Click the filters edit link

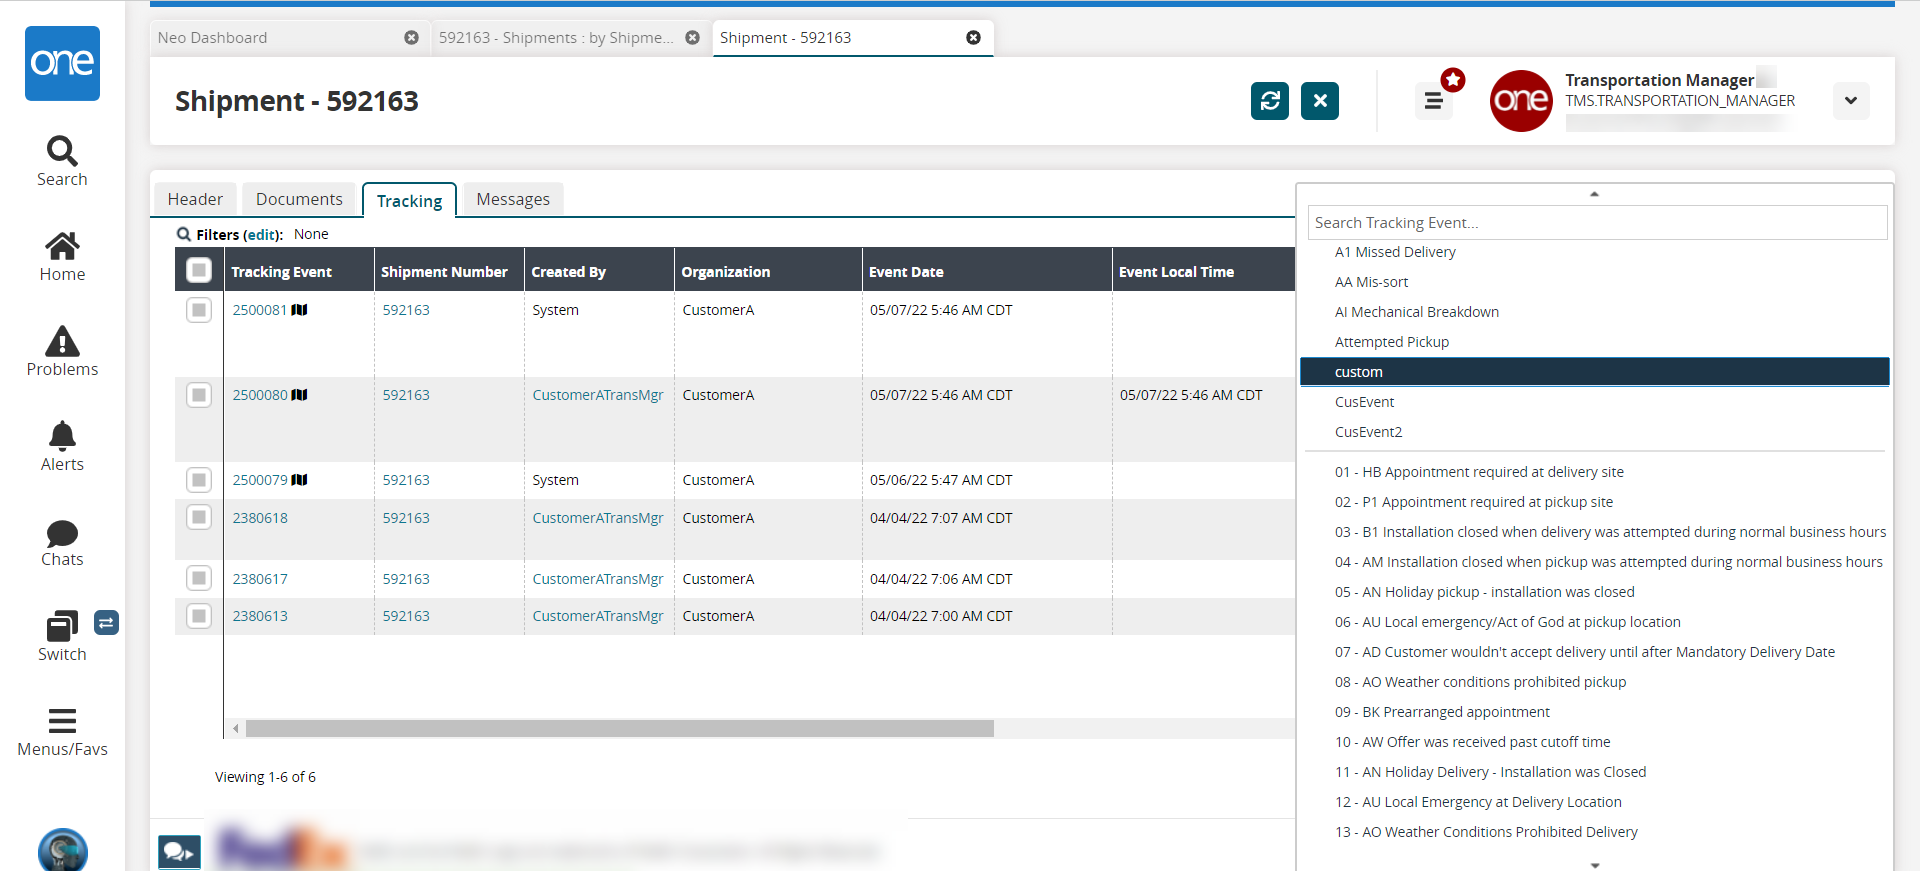262,235
